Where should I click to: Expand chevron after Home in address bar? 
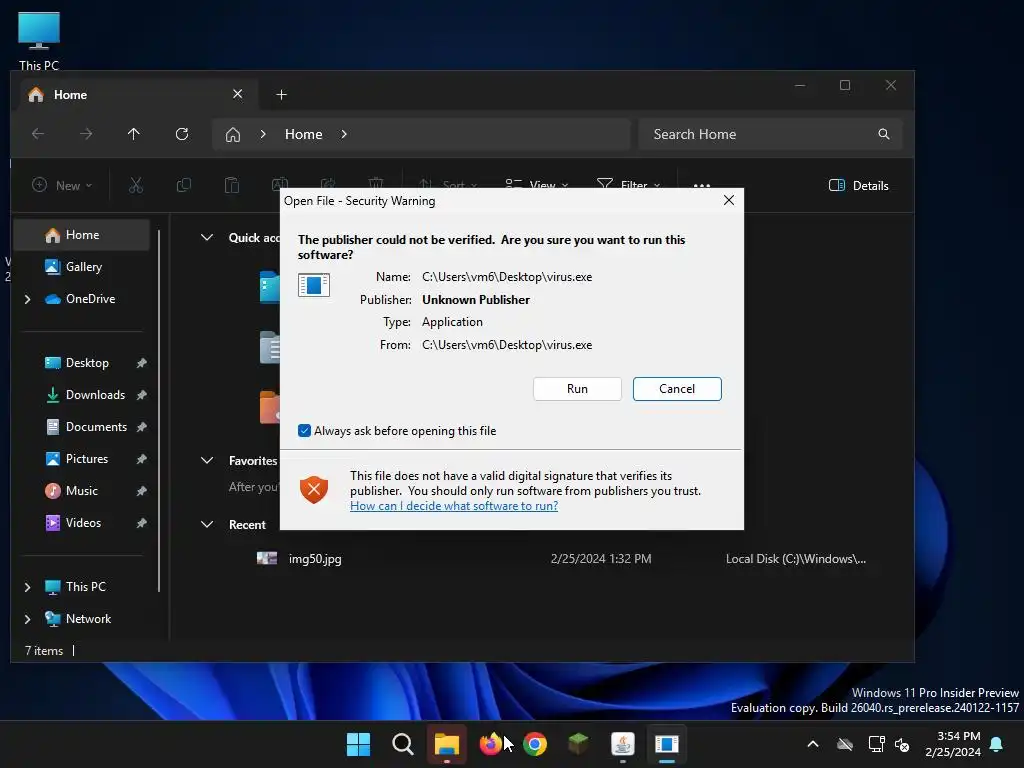click(x=344, y=134)
